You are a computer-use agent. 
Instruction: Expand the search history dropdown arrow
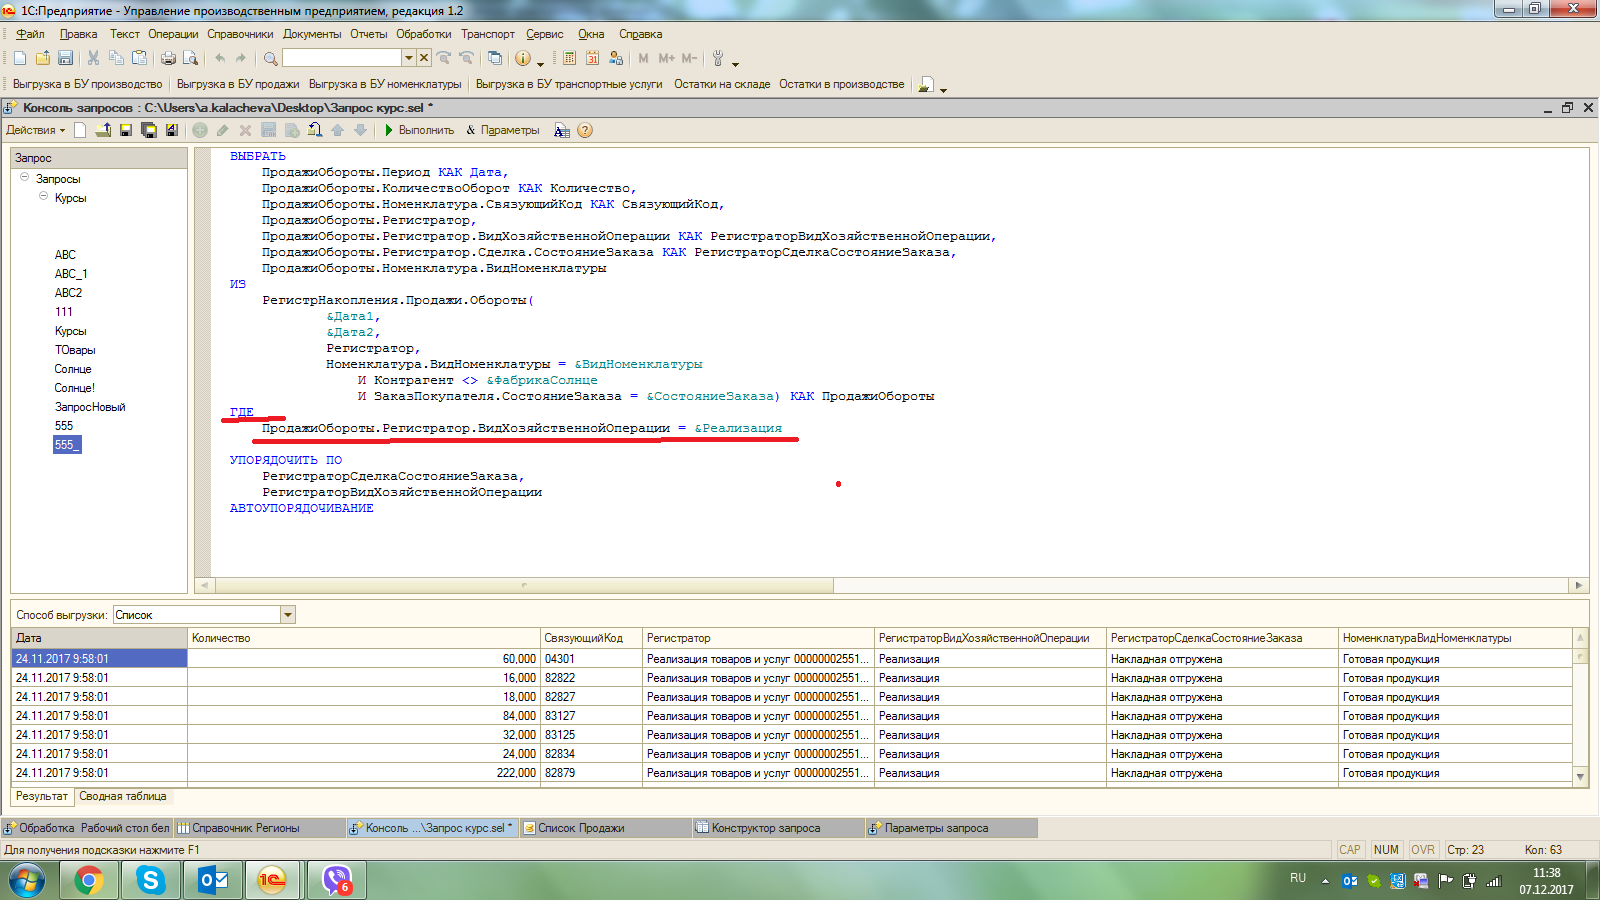click(408, 58)
